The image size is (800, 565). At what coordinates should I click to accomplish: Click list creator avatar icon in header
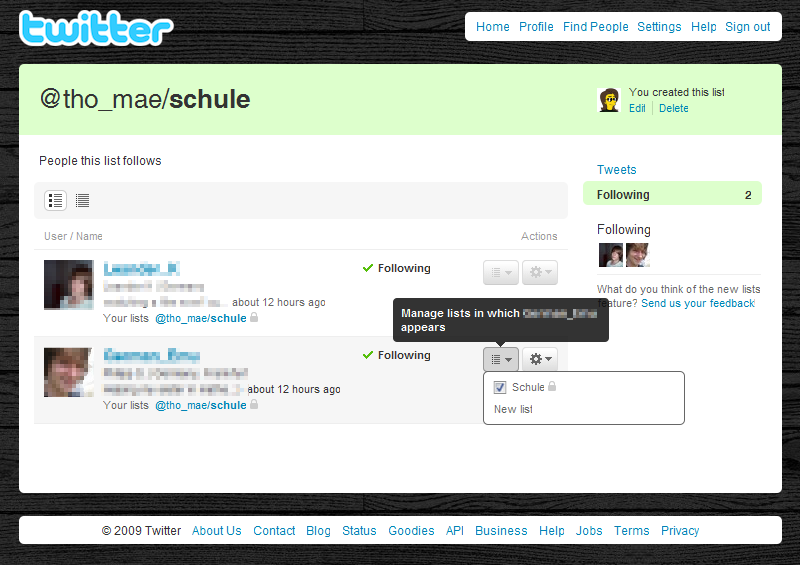point(609,100)
